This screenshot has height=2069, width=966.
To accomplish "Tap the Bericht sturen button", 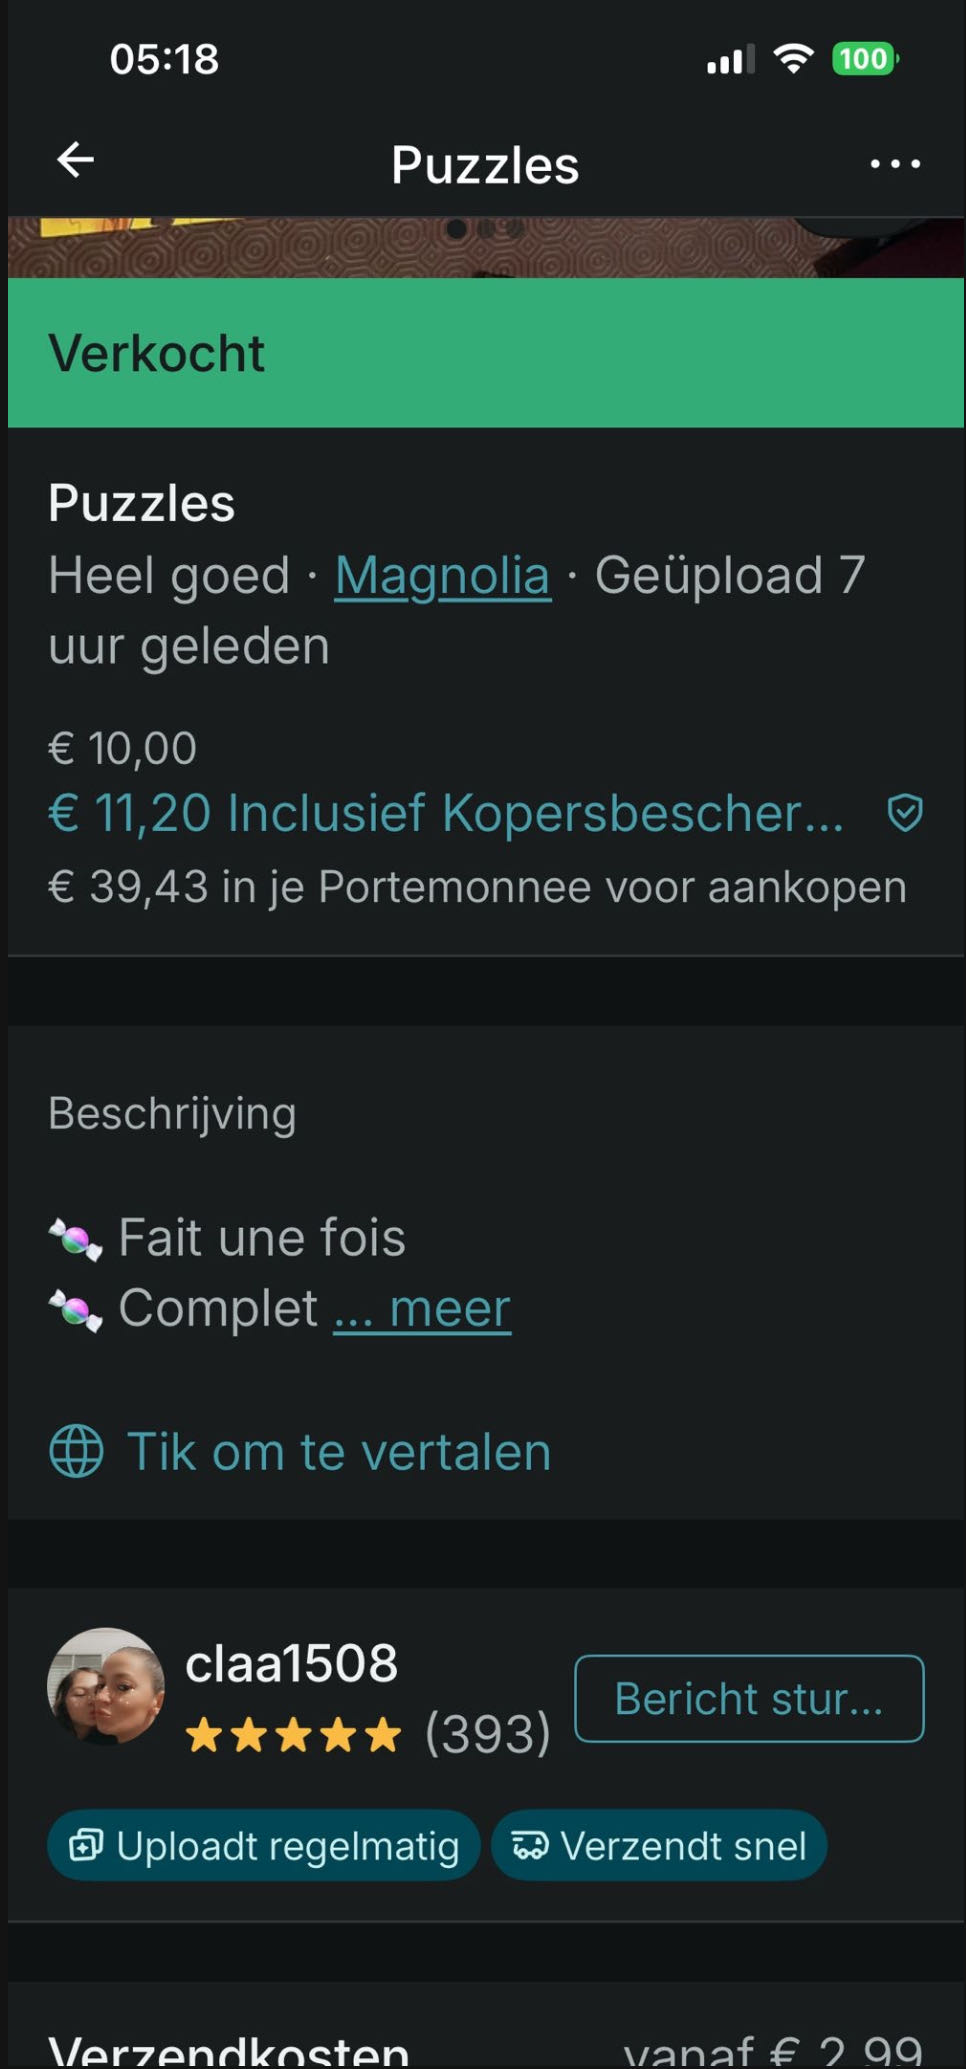I will point(749,1699).
